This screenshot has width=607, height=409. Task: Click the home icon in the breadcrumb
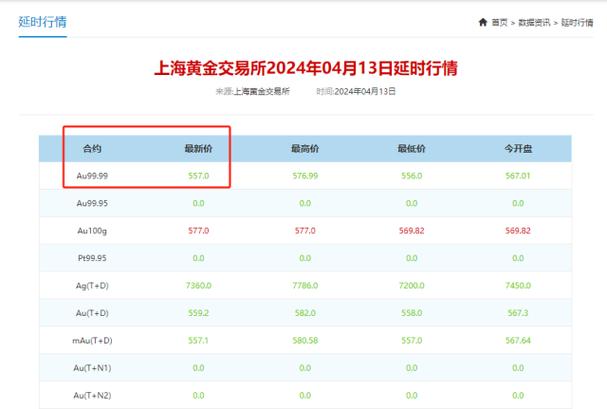pos(483,22)
